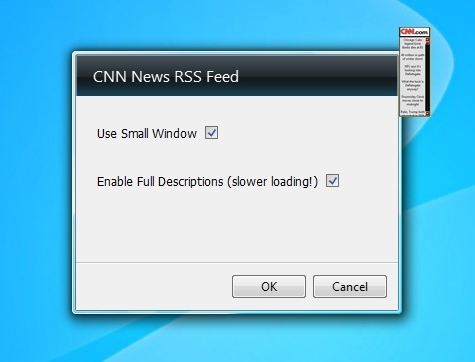Open the winter storm headline
Viewport: 475px width, 362px height.
point(413,57)
